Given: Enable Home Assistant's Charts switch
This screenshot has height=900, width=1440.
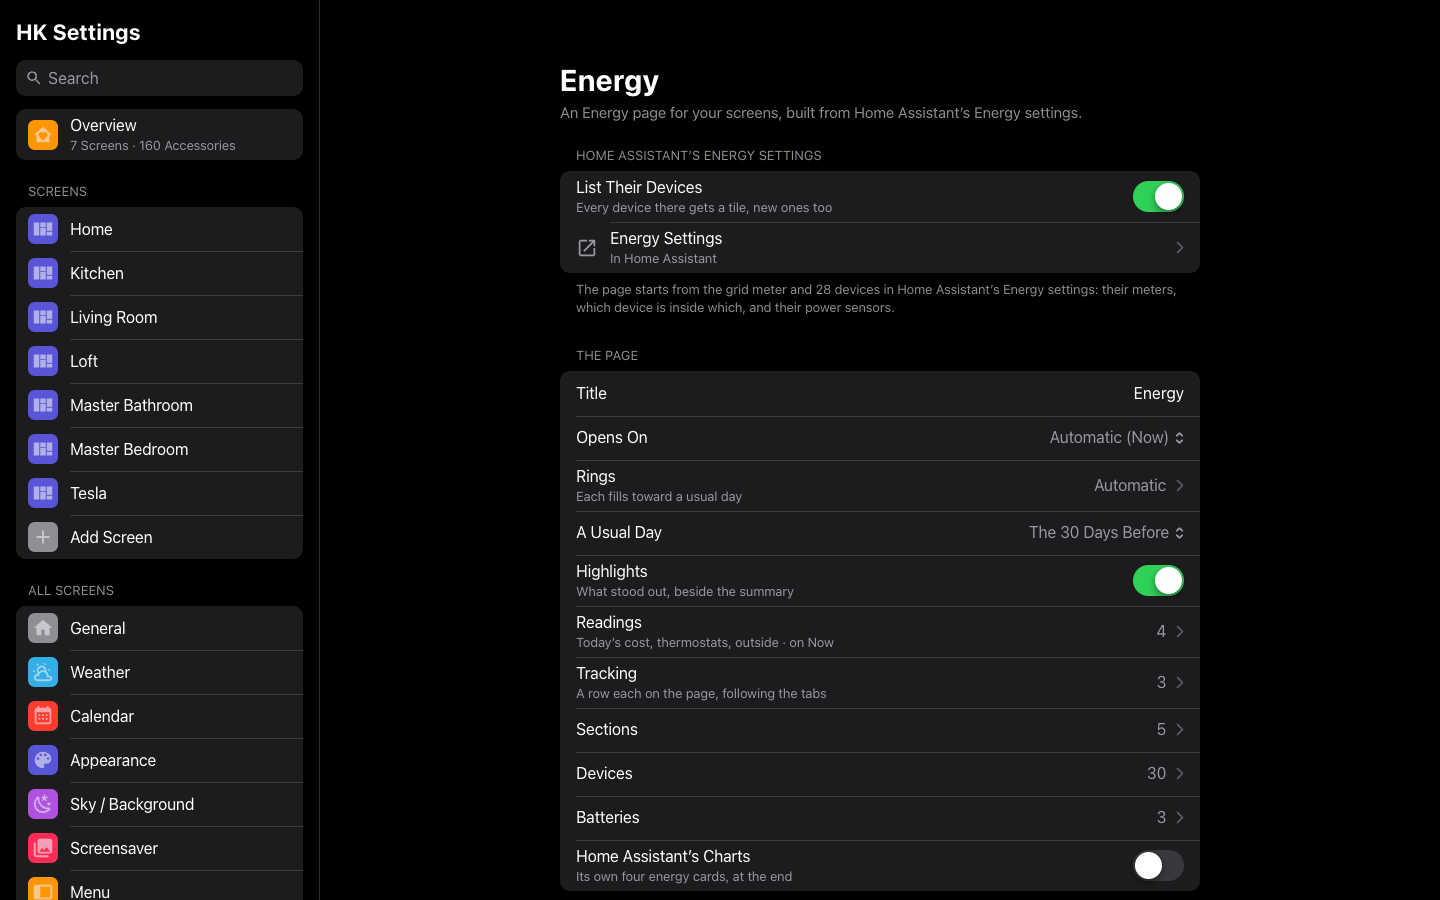Looking at the screenshot, I should click(1158, 866).
